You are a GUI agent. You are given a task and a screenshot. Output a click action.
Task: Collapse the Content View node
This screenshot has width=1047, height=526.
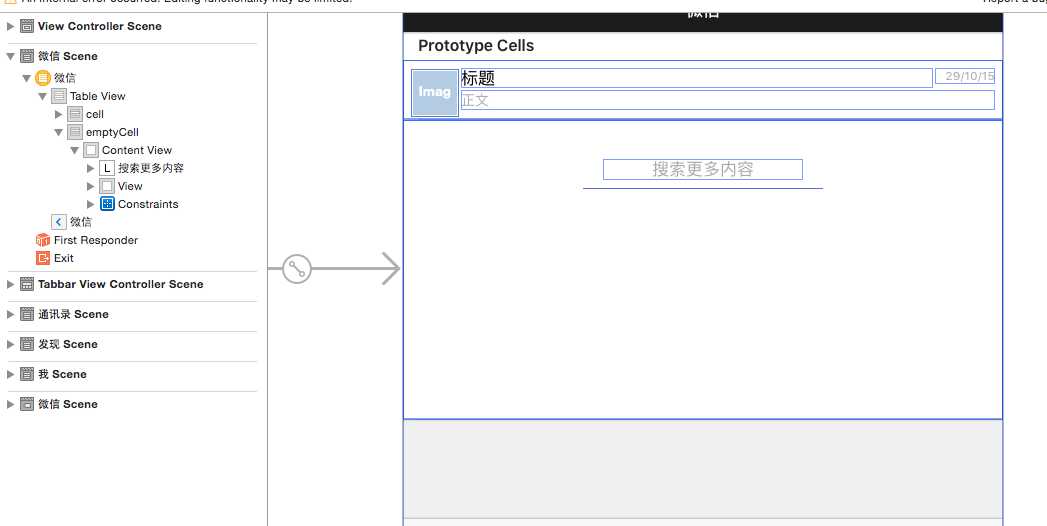(x=74, y=150)
